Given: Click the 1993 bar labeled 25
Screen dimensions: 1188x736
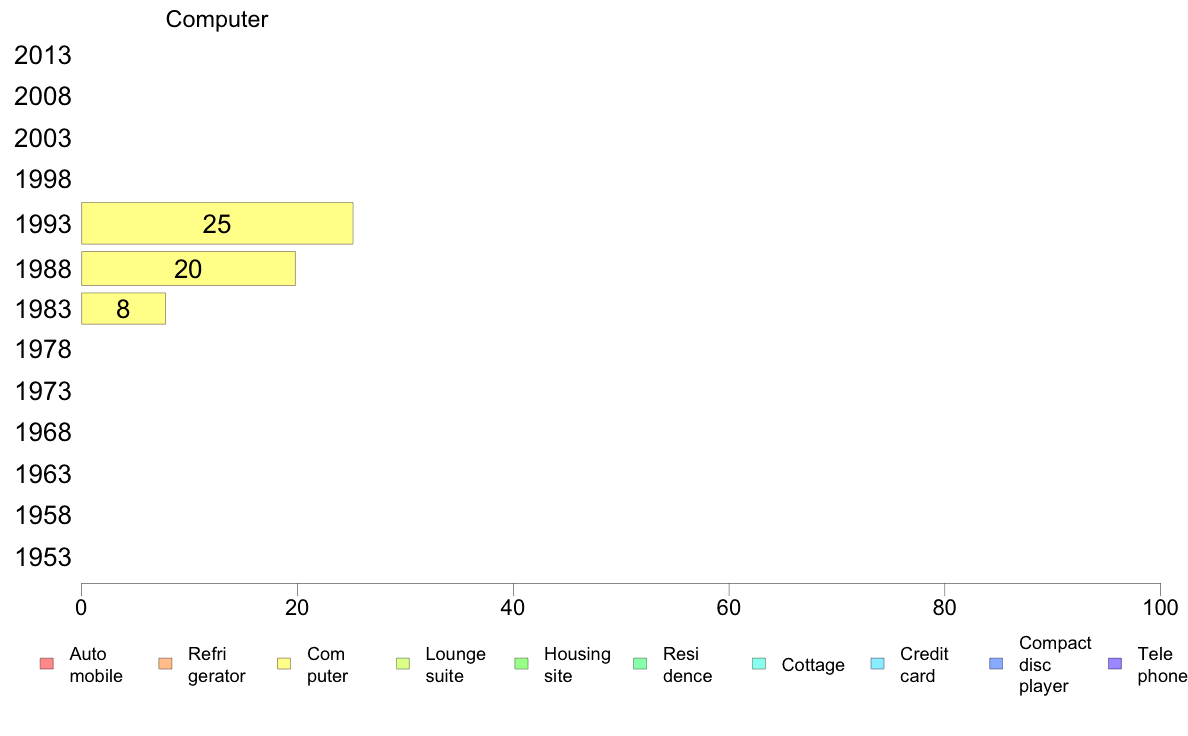Looking at the screenshot, I should click(x=217, y=224).
